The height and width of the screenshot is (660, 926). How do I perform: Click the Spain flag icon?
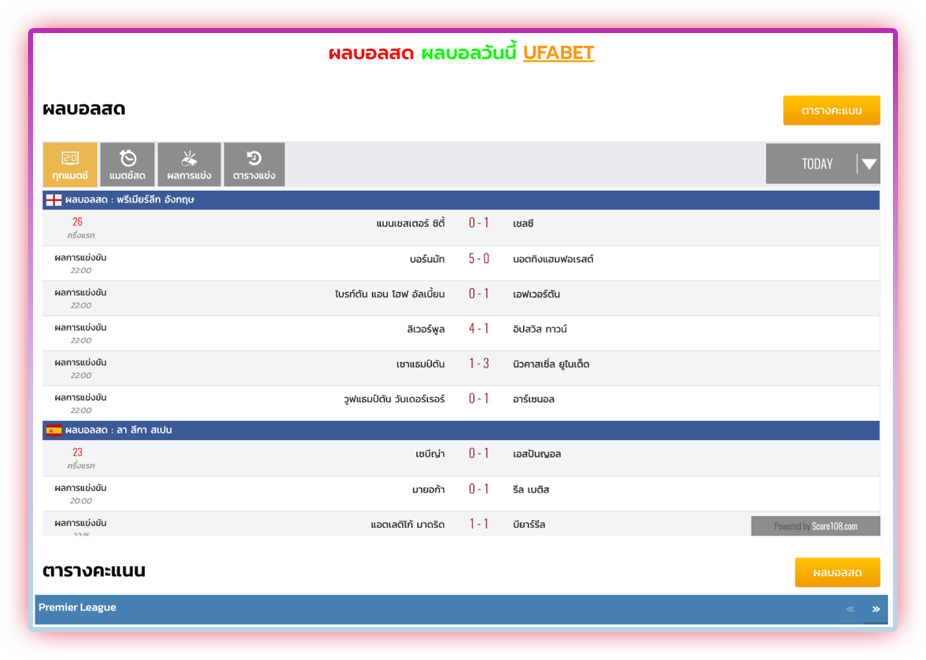click(54, 430)
